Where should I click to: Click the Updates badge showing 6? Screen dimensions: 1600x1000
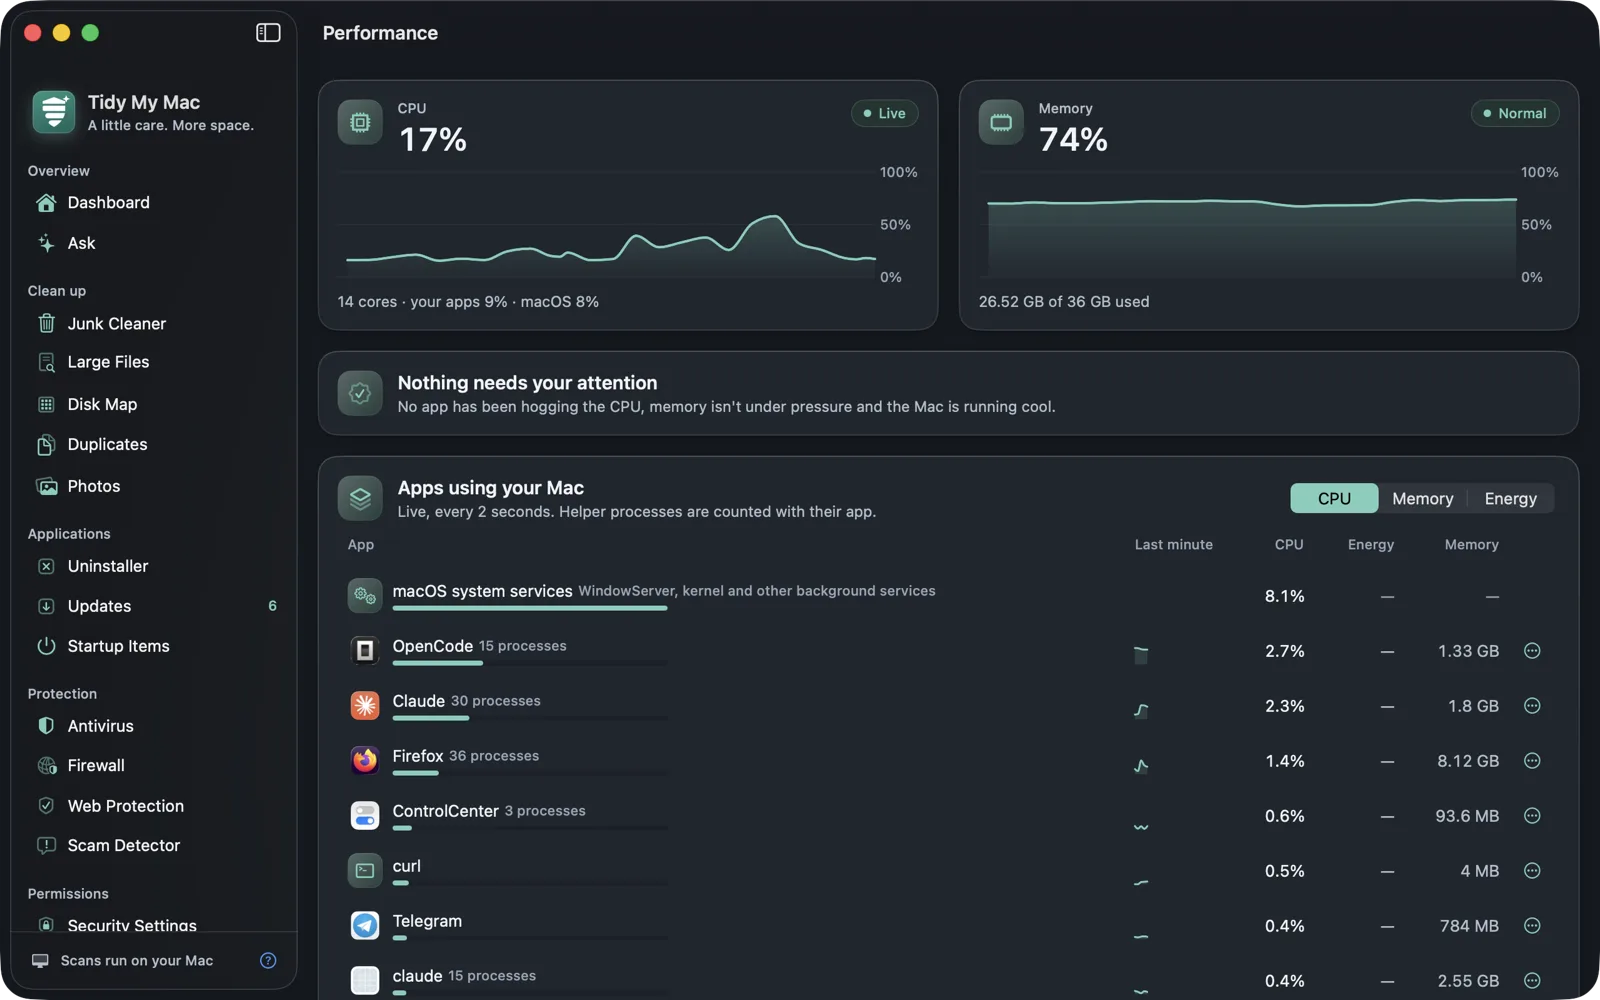[x=272, y=606]
